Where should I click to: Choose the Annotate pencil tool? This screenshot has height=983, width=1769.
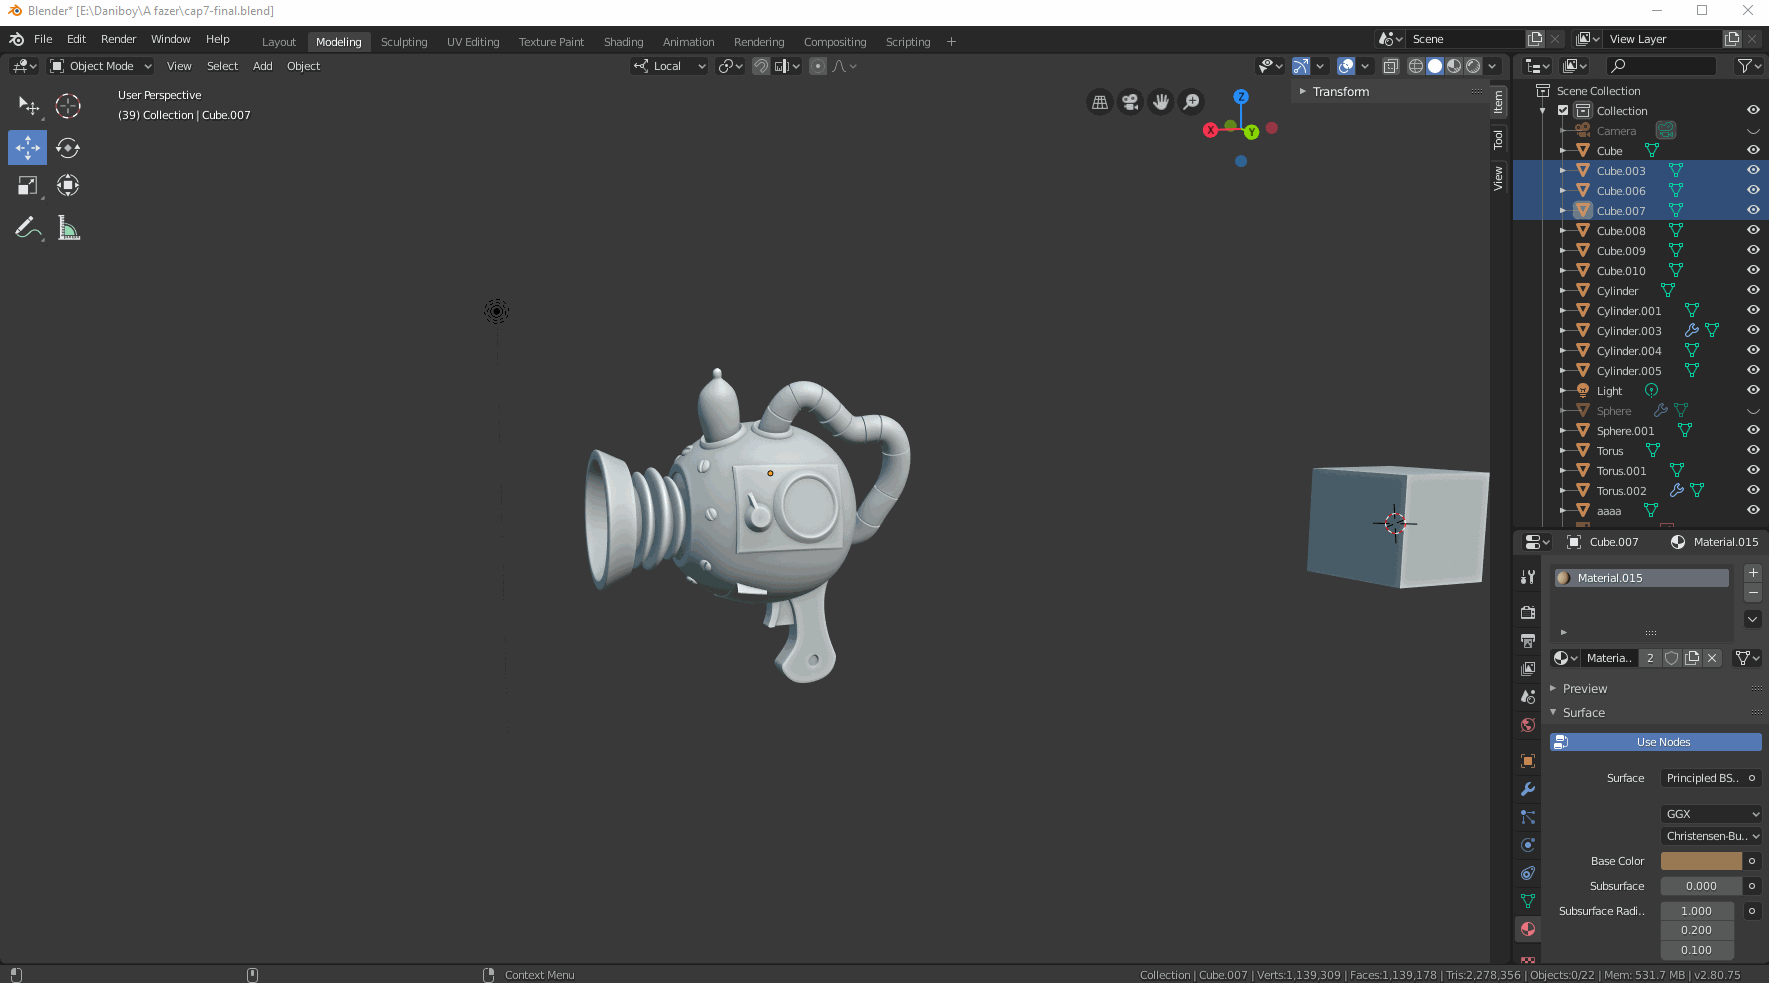coord(28,229)
